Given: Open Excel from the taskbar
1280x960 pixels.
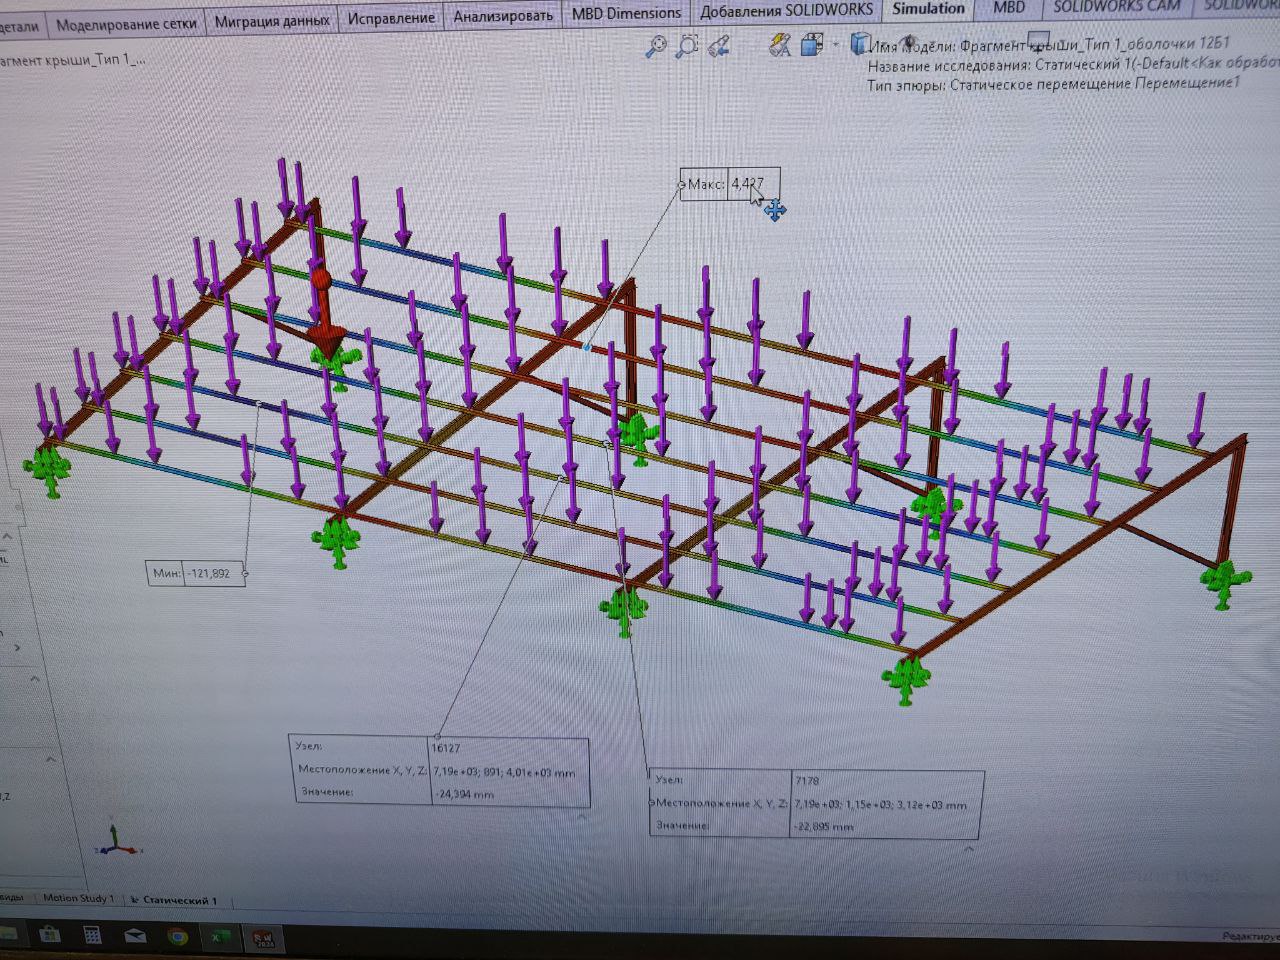Looking at the screenshot, I should pyautogui.click(x=220, y=937).
